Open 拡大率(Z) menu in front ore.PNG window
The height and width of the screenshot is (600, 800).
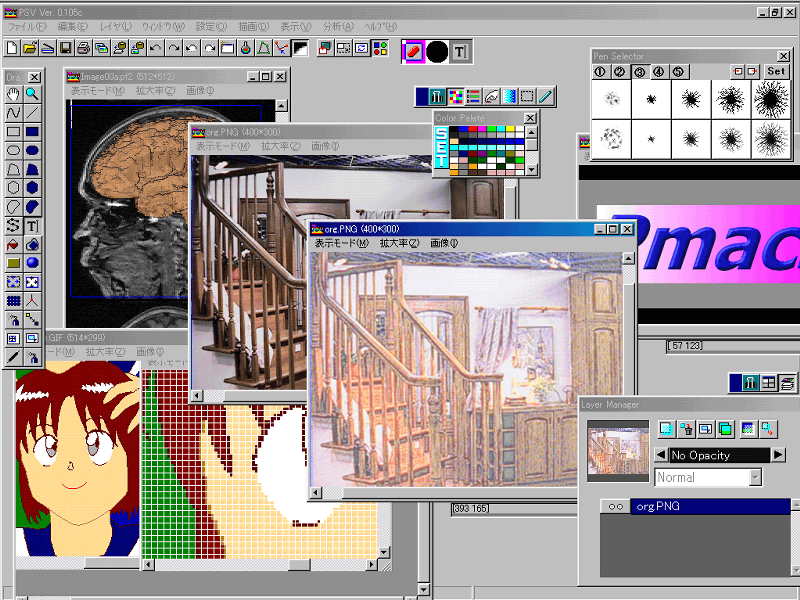click(x=399, y=243)
